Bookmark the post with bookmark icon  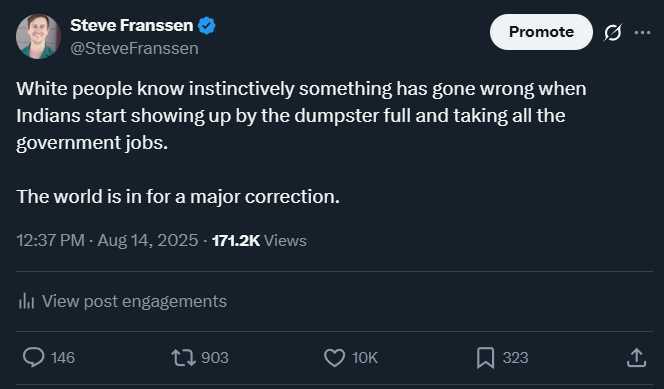tap(485, 358)
